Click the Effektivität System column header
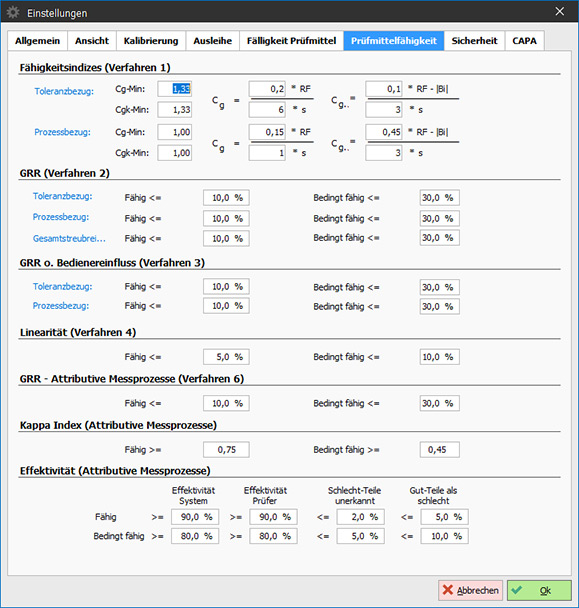This screenshot has width=579, height=608. 193,496
